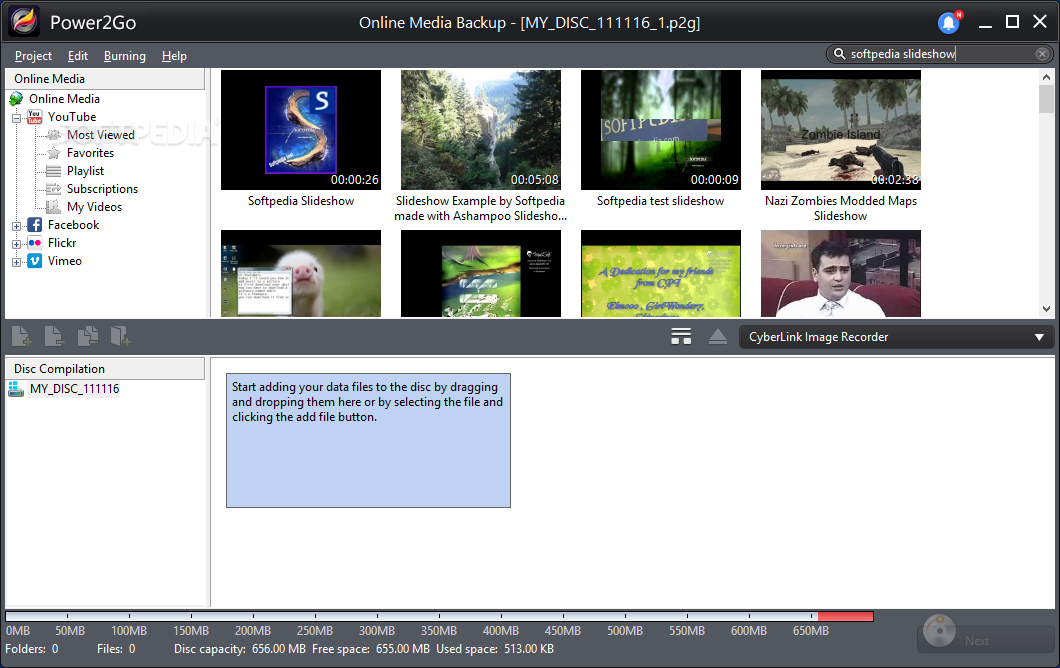This screenshot has width=1060, height=668.
Task: Click the Power2Go app logo
Action: click(24, 21)
